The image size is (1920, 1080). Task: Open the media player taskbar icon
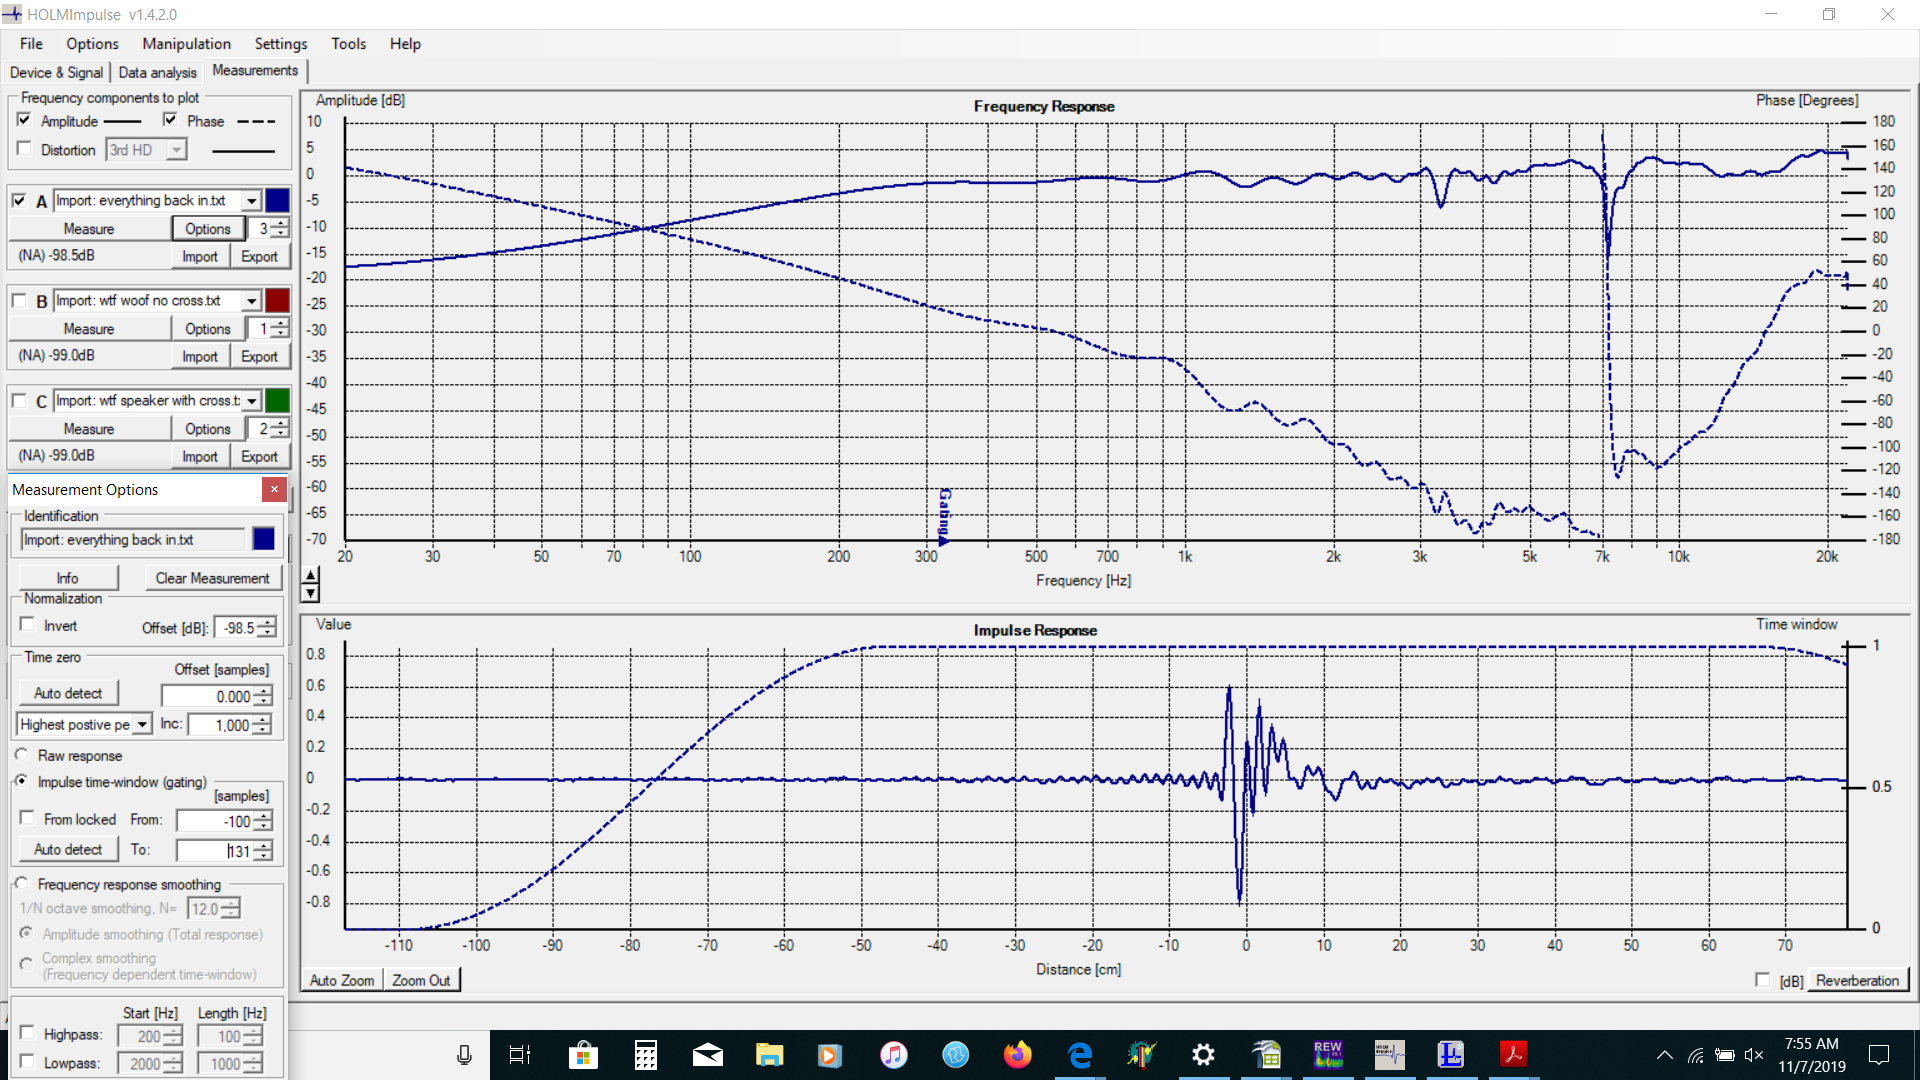coord(830,1054)
